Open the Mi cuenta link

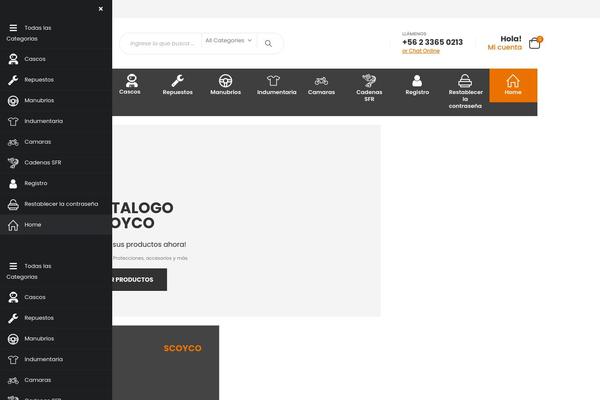(504, 47)
